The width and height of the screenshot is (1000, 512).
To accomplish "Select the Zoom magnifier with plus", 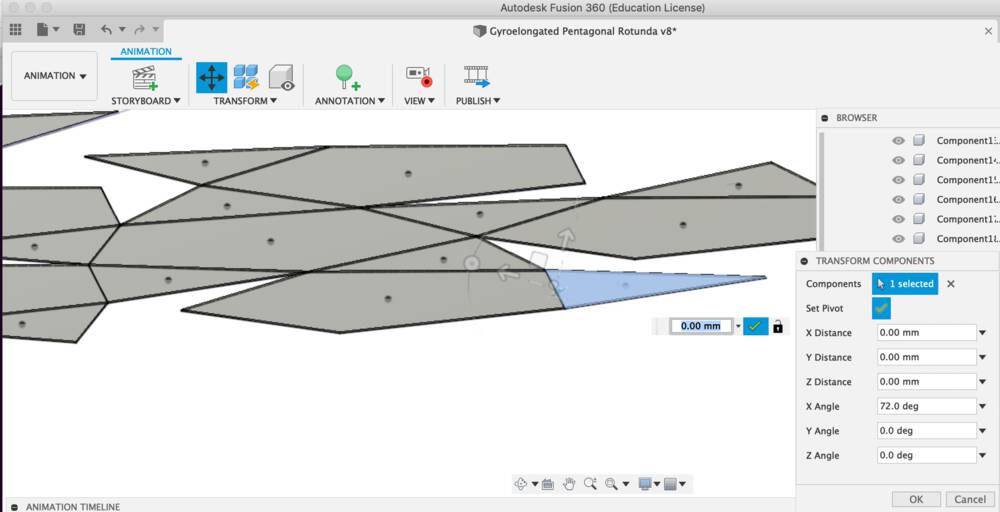I will pyautogui.click(x=590, y=484).
